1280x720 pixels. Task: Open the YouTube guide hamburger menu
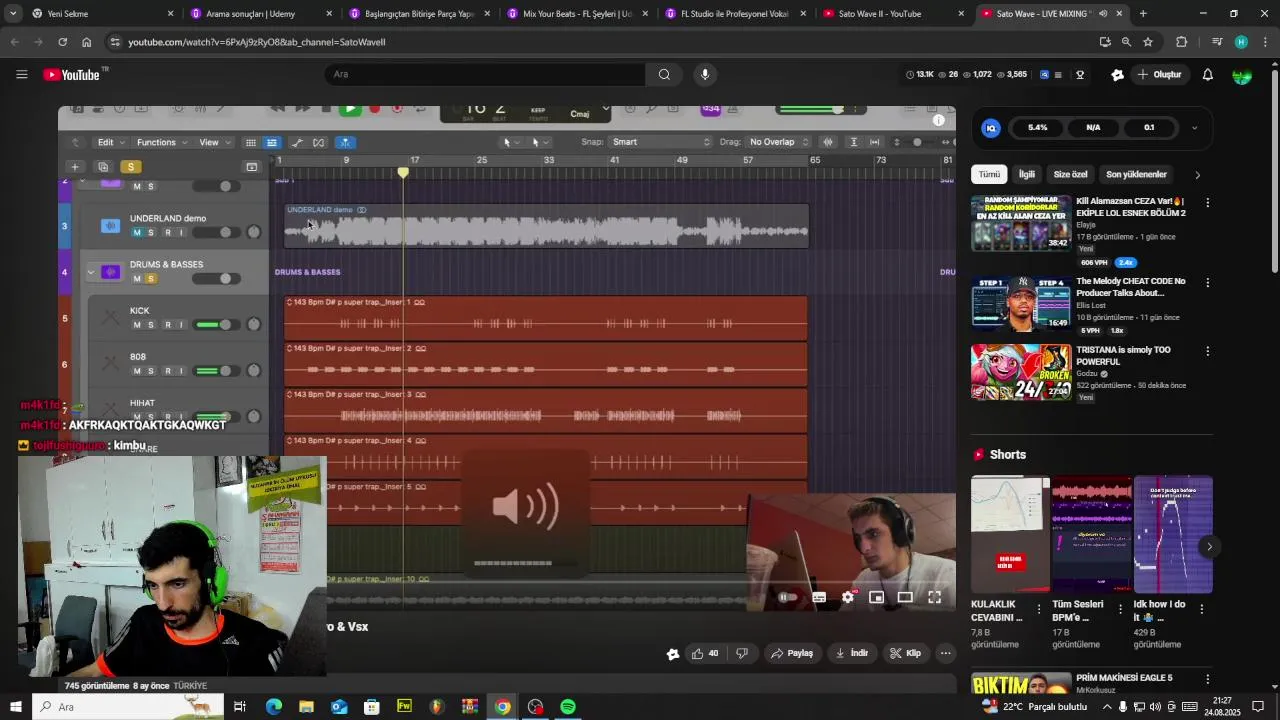(x=21, y=75)
